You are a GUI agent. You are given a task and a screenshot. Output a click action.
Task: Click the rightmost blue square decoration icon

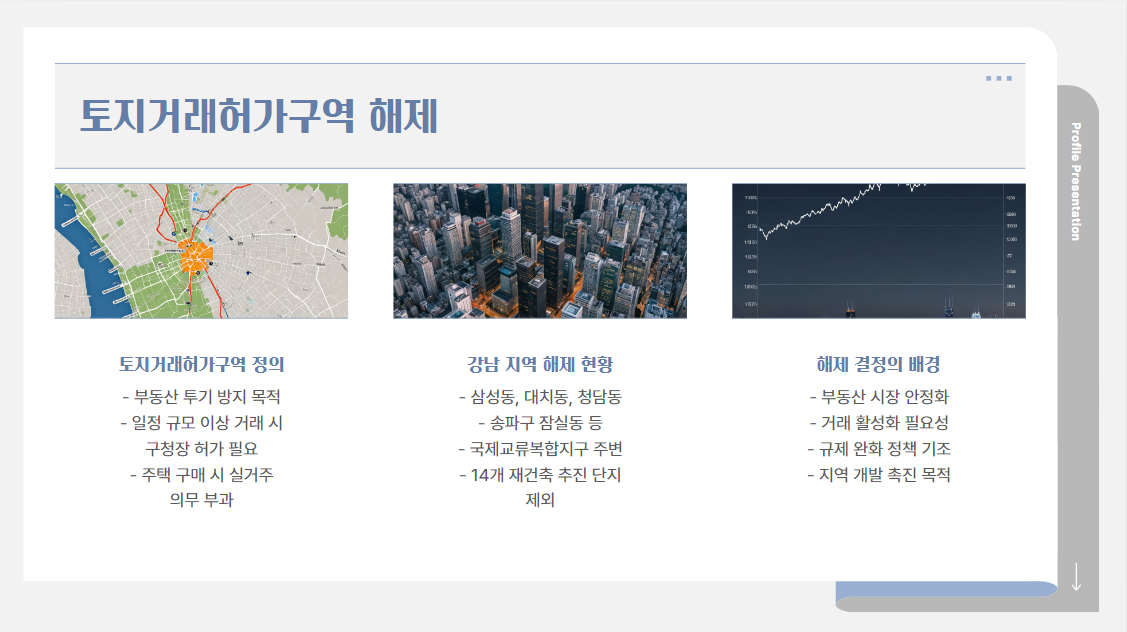(x=1010, y=78)
